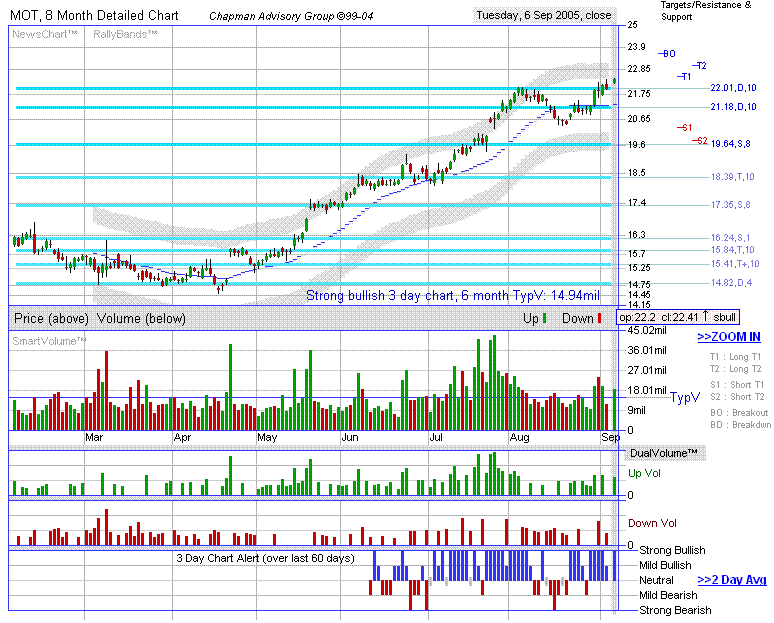Select the DualVolume™ header
The width and height of the screenshot is (774, 623).
(x=664, y=453)
